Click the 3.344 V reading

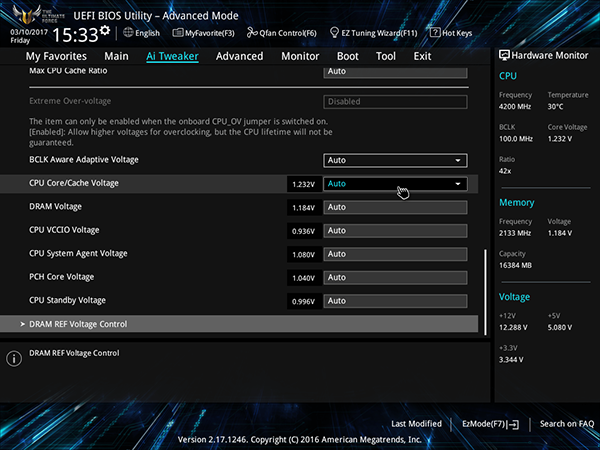[x=511, y=360]
